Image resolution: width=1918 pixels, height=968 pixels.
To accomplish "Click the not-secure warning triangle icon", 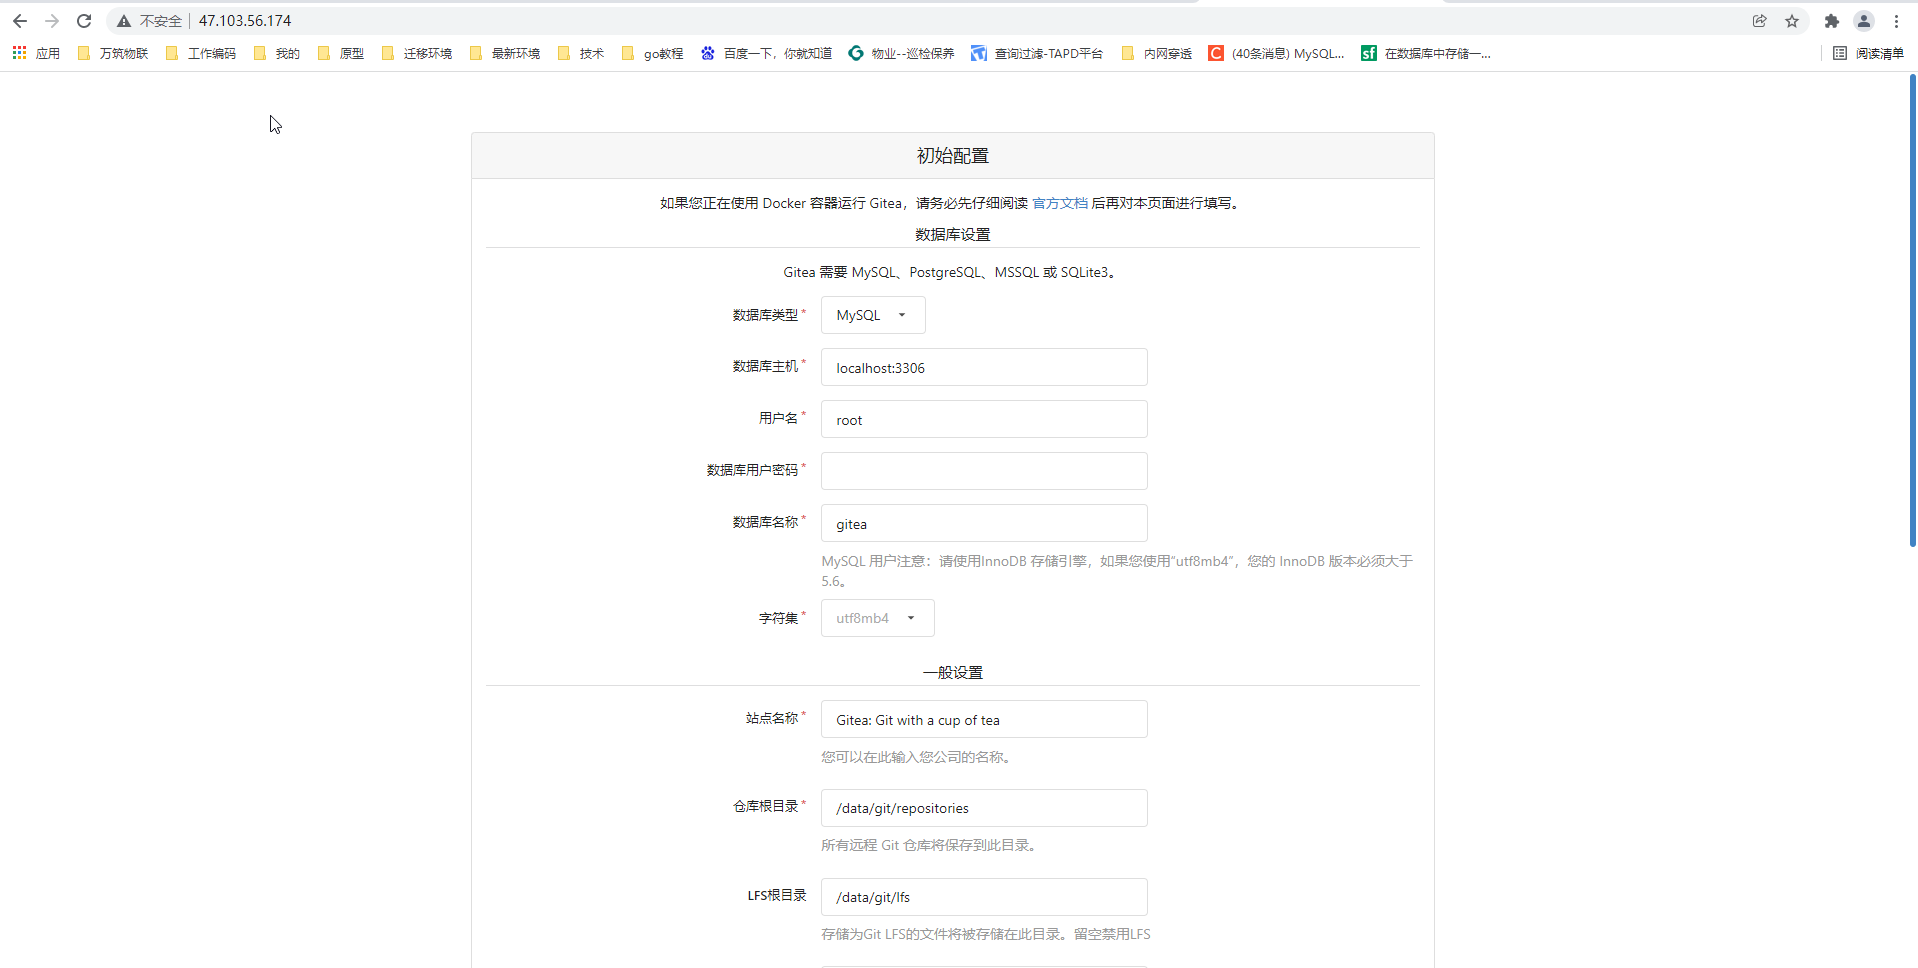I will pos(124,21).
